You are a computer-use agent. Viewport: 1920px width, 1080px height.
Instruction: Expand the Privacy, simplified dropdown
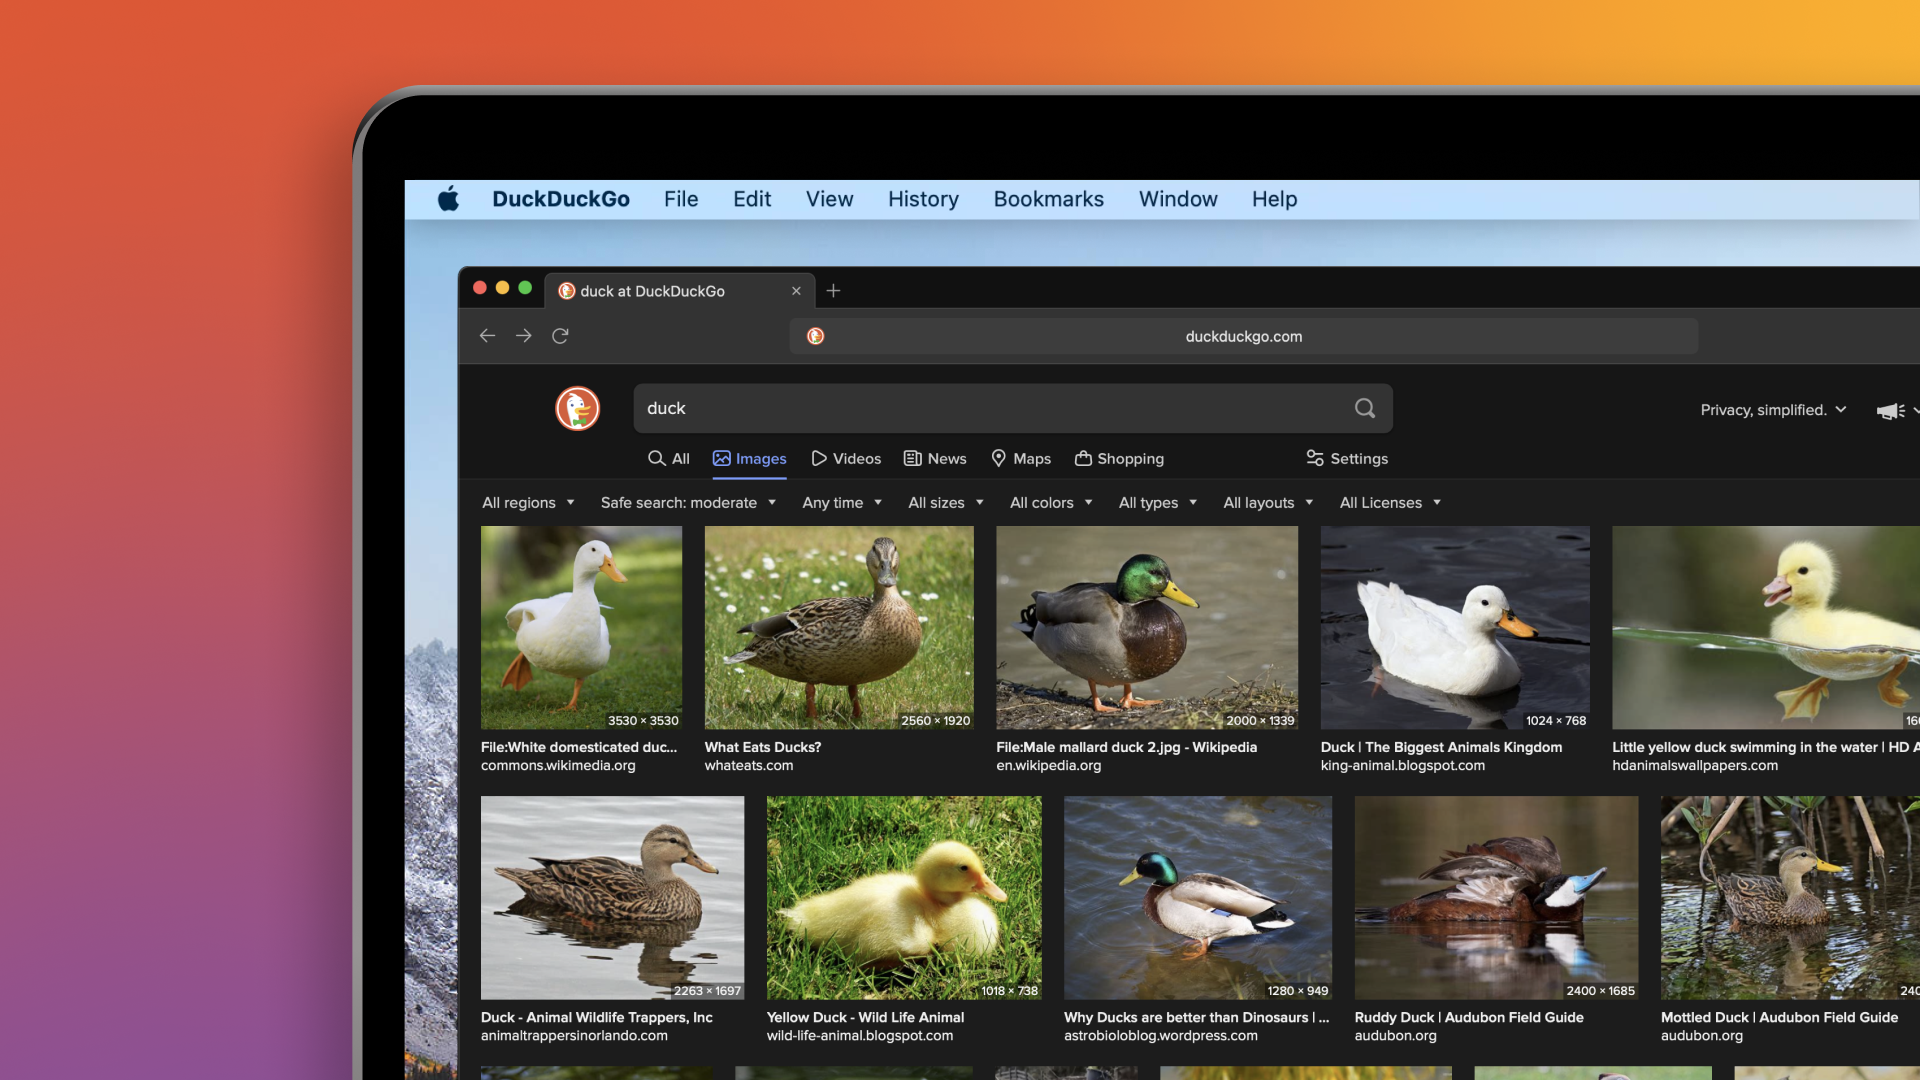[1772, 410]
